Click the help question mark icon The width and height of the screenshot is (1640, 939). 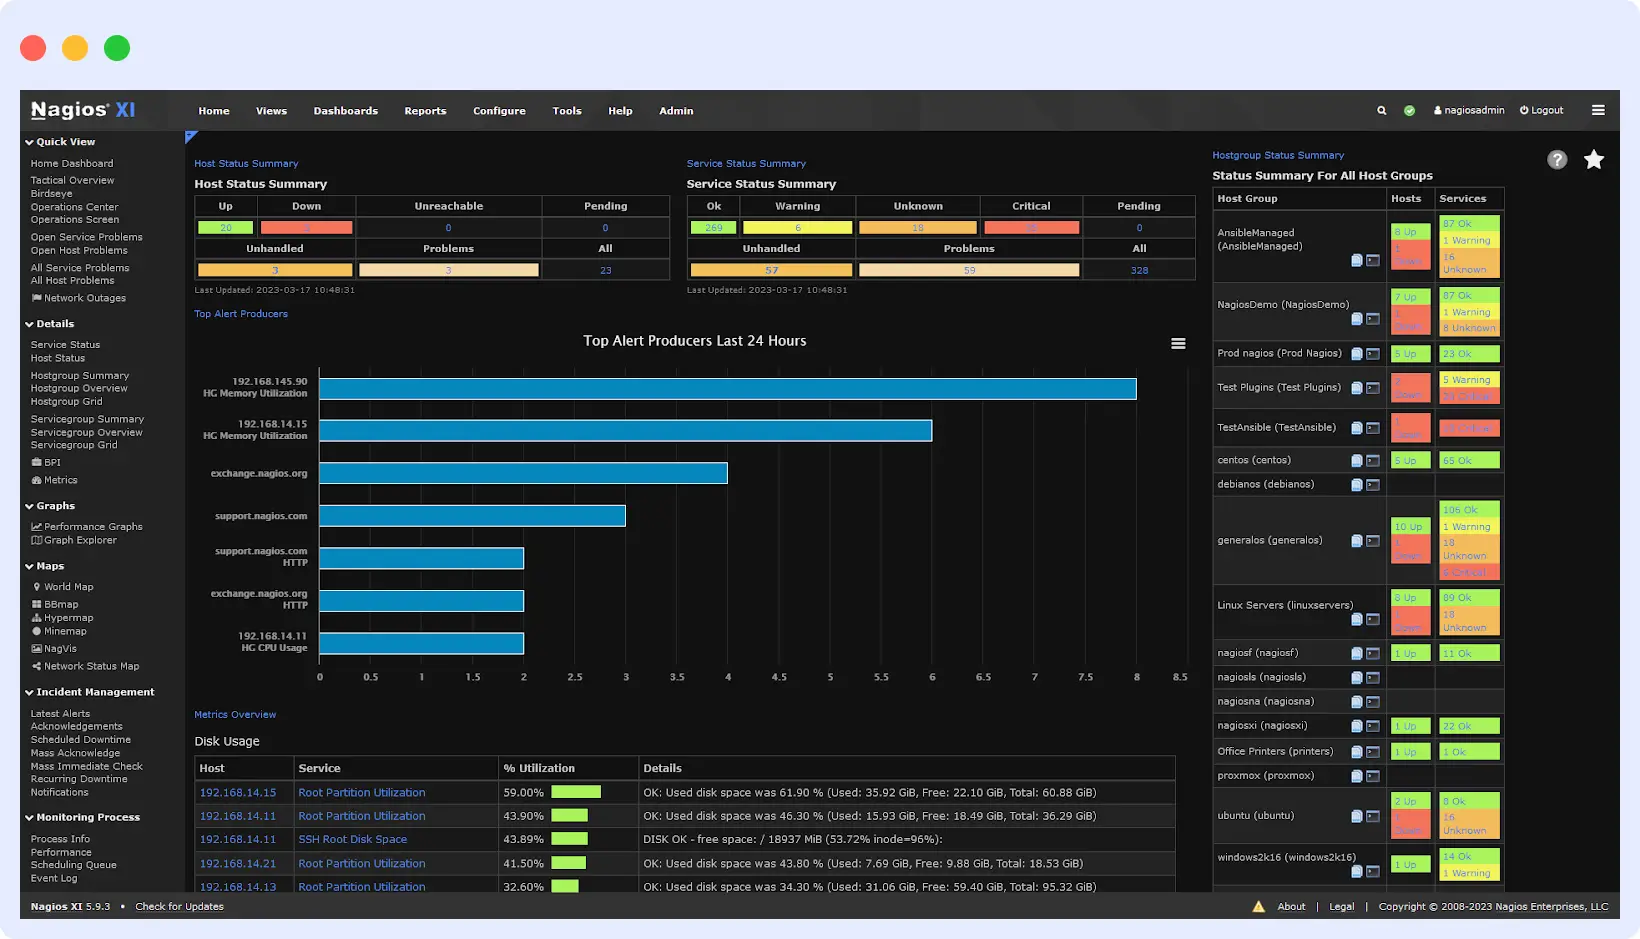[x=1557, y=159]
